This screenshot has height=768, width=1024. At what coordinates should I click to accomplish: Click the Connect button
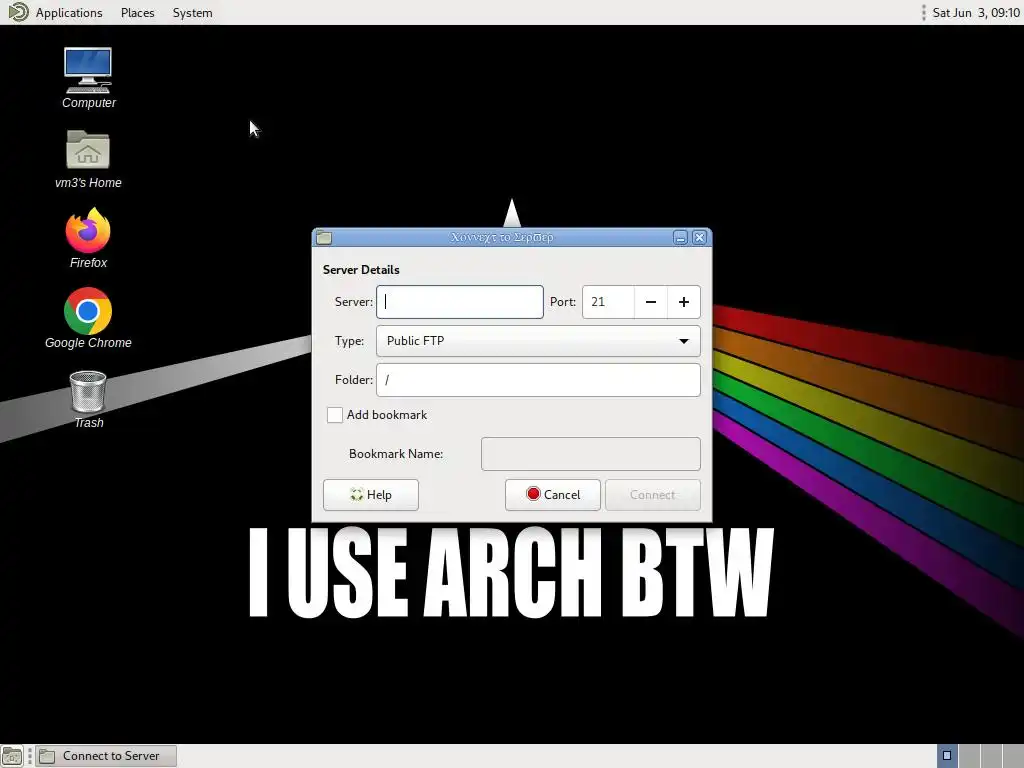tap(652, 495)
